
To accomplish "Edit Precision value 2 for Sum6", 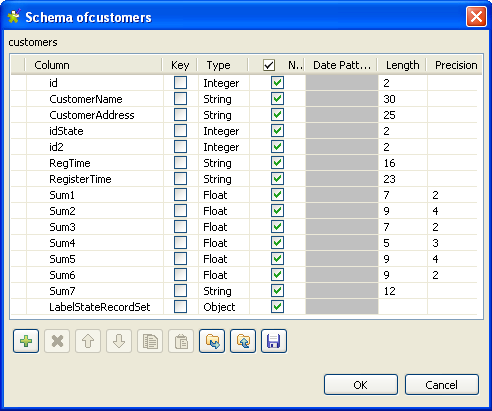I will click(x=452, y=275).
